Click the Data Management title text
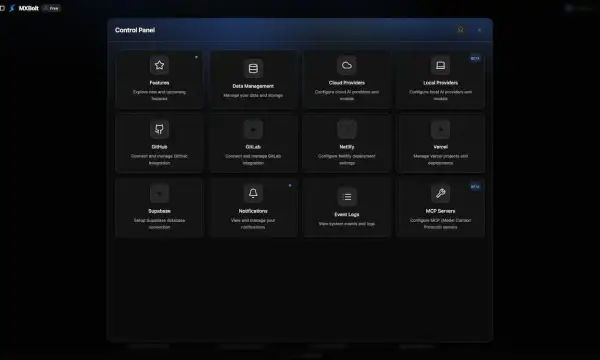Screen dimensions: 600x360 tap(253, 86)
